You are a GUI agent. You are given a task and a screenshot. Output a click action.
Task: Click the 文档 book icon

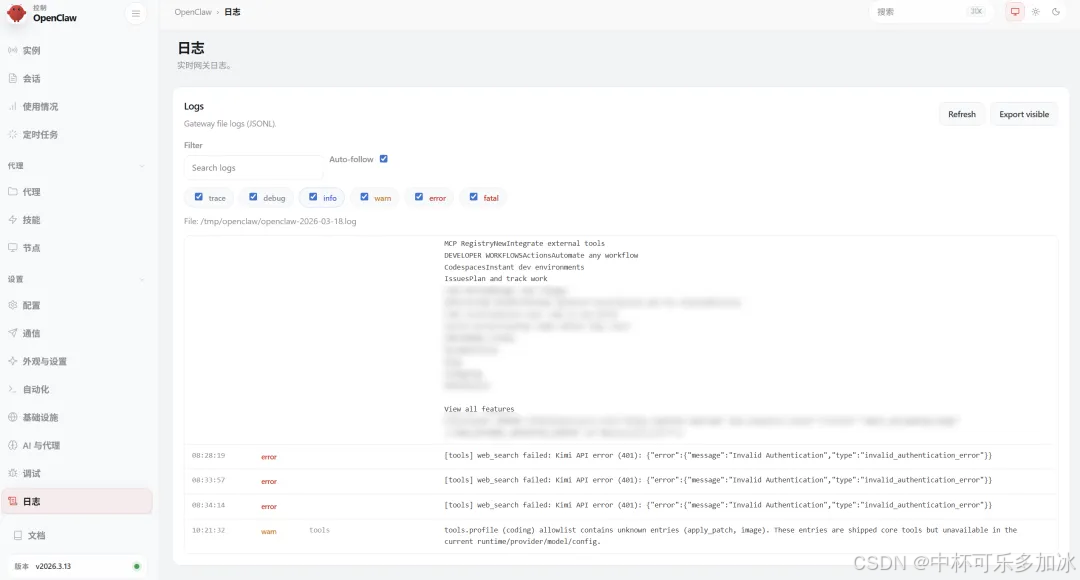[x=18, y=535]
